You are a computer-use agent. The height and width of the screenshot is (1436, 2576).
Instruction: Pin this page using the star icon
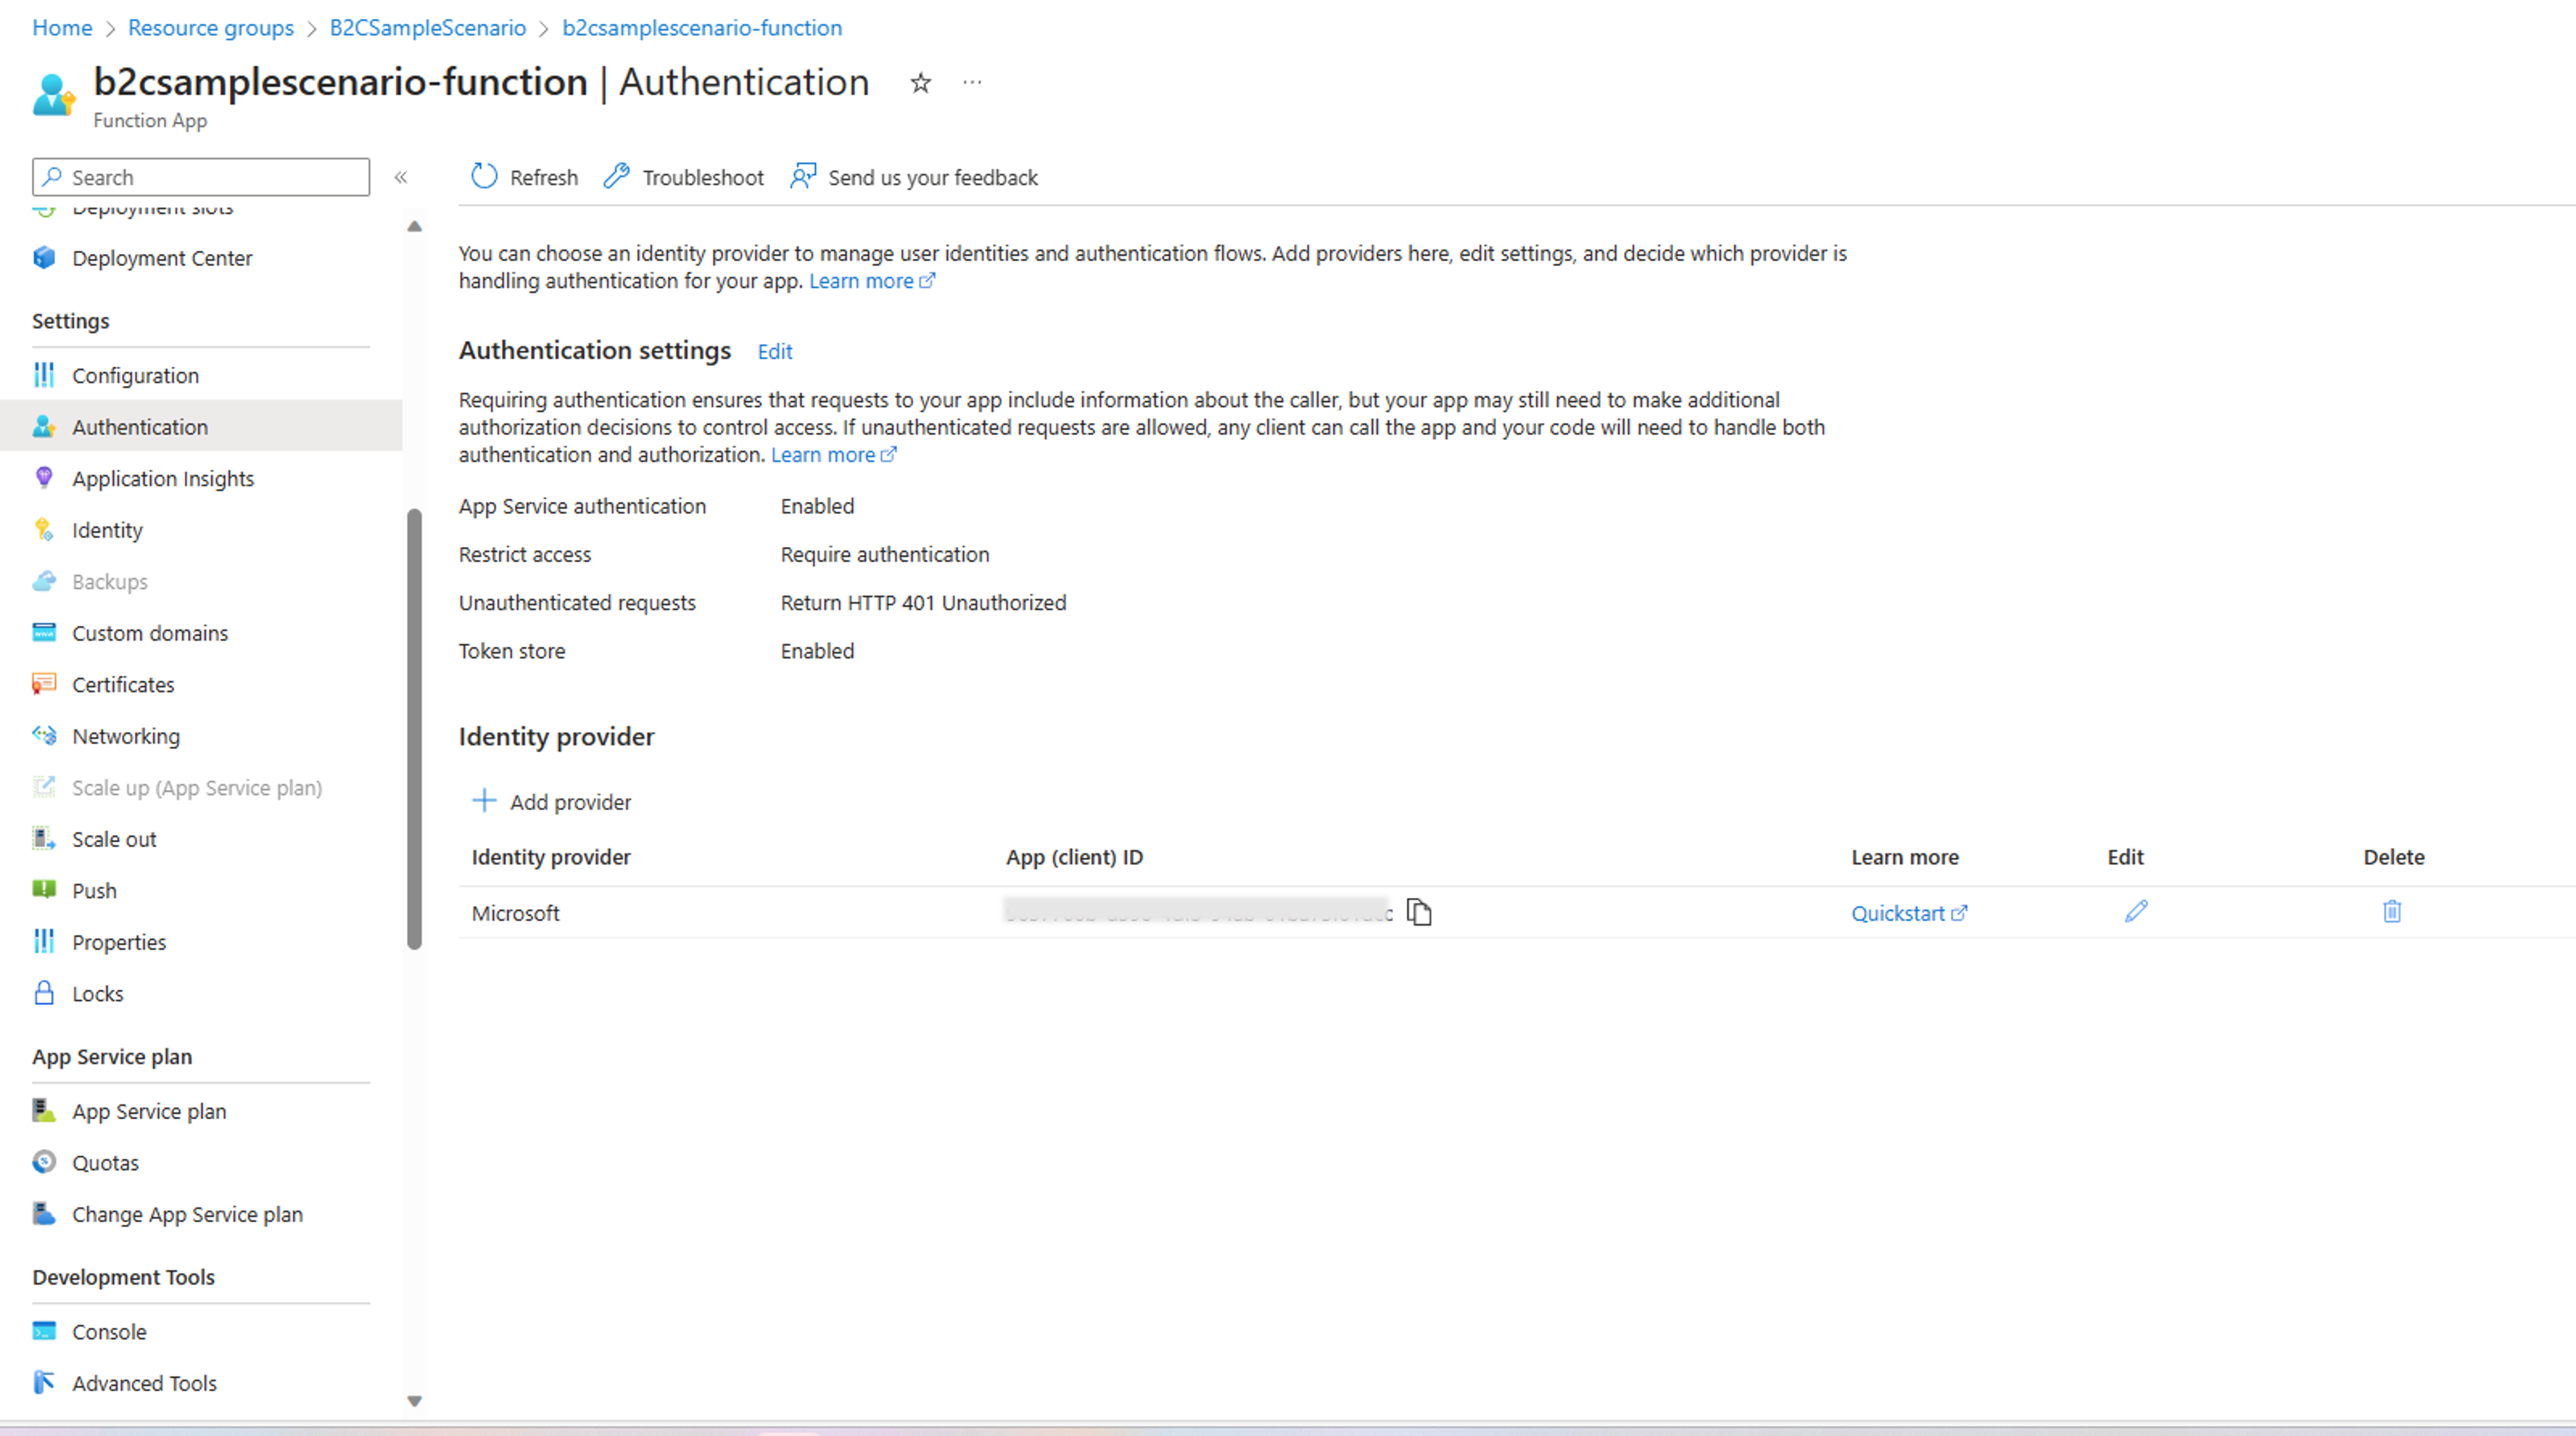tap(919, 83)
